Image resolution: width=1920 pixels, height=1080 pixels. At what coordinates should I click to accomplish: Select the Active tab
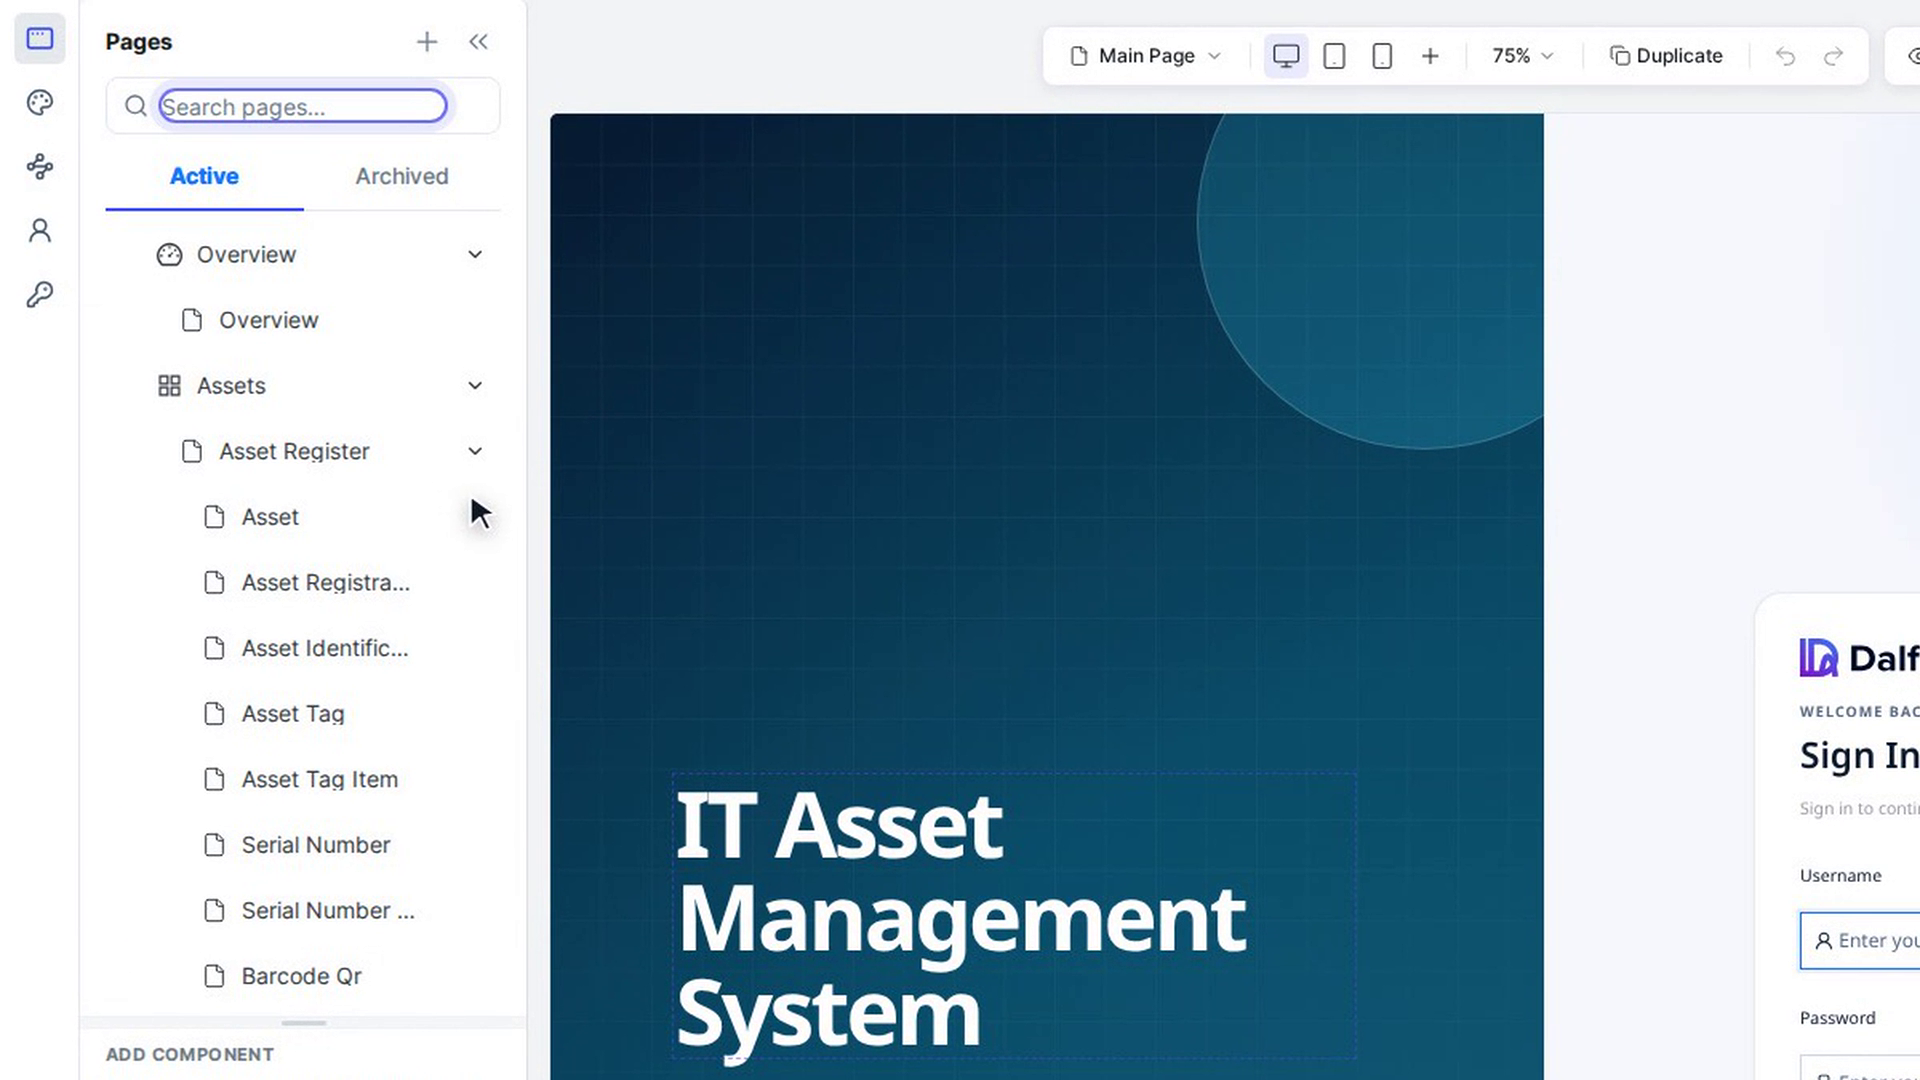[205, 176]
